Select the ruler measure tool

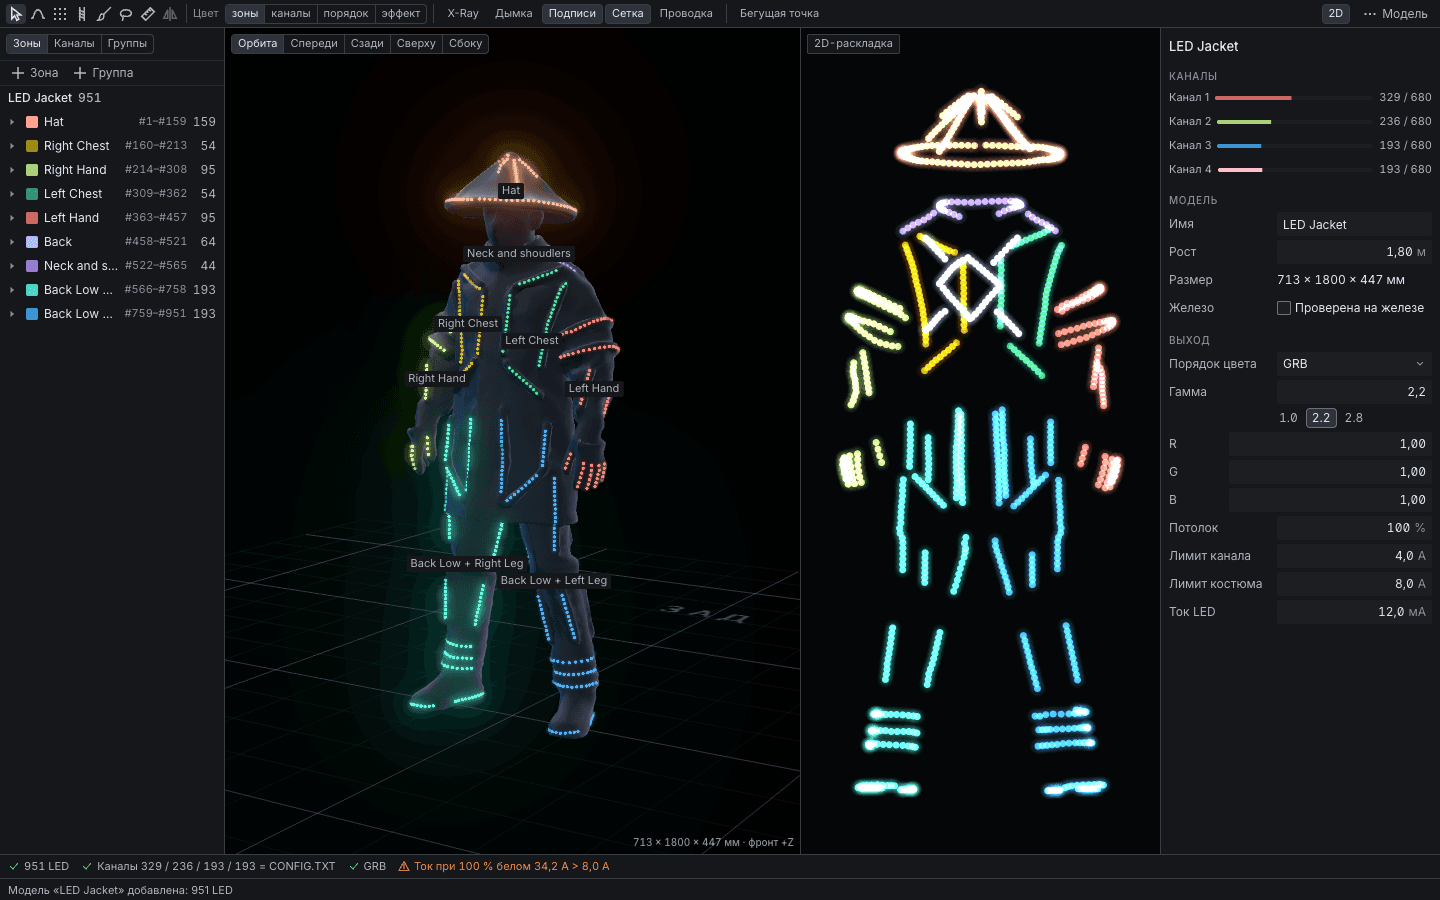pyautogui.click(x=148, y=14)
